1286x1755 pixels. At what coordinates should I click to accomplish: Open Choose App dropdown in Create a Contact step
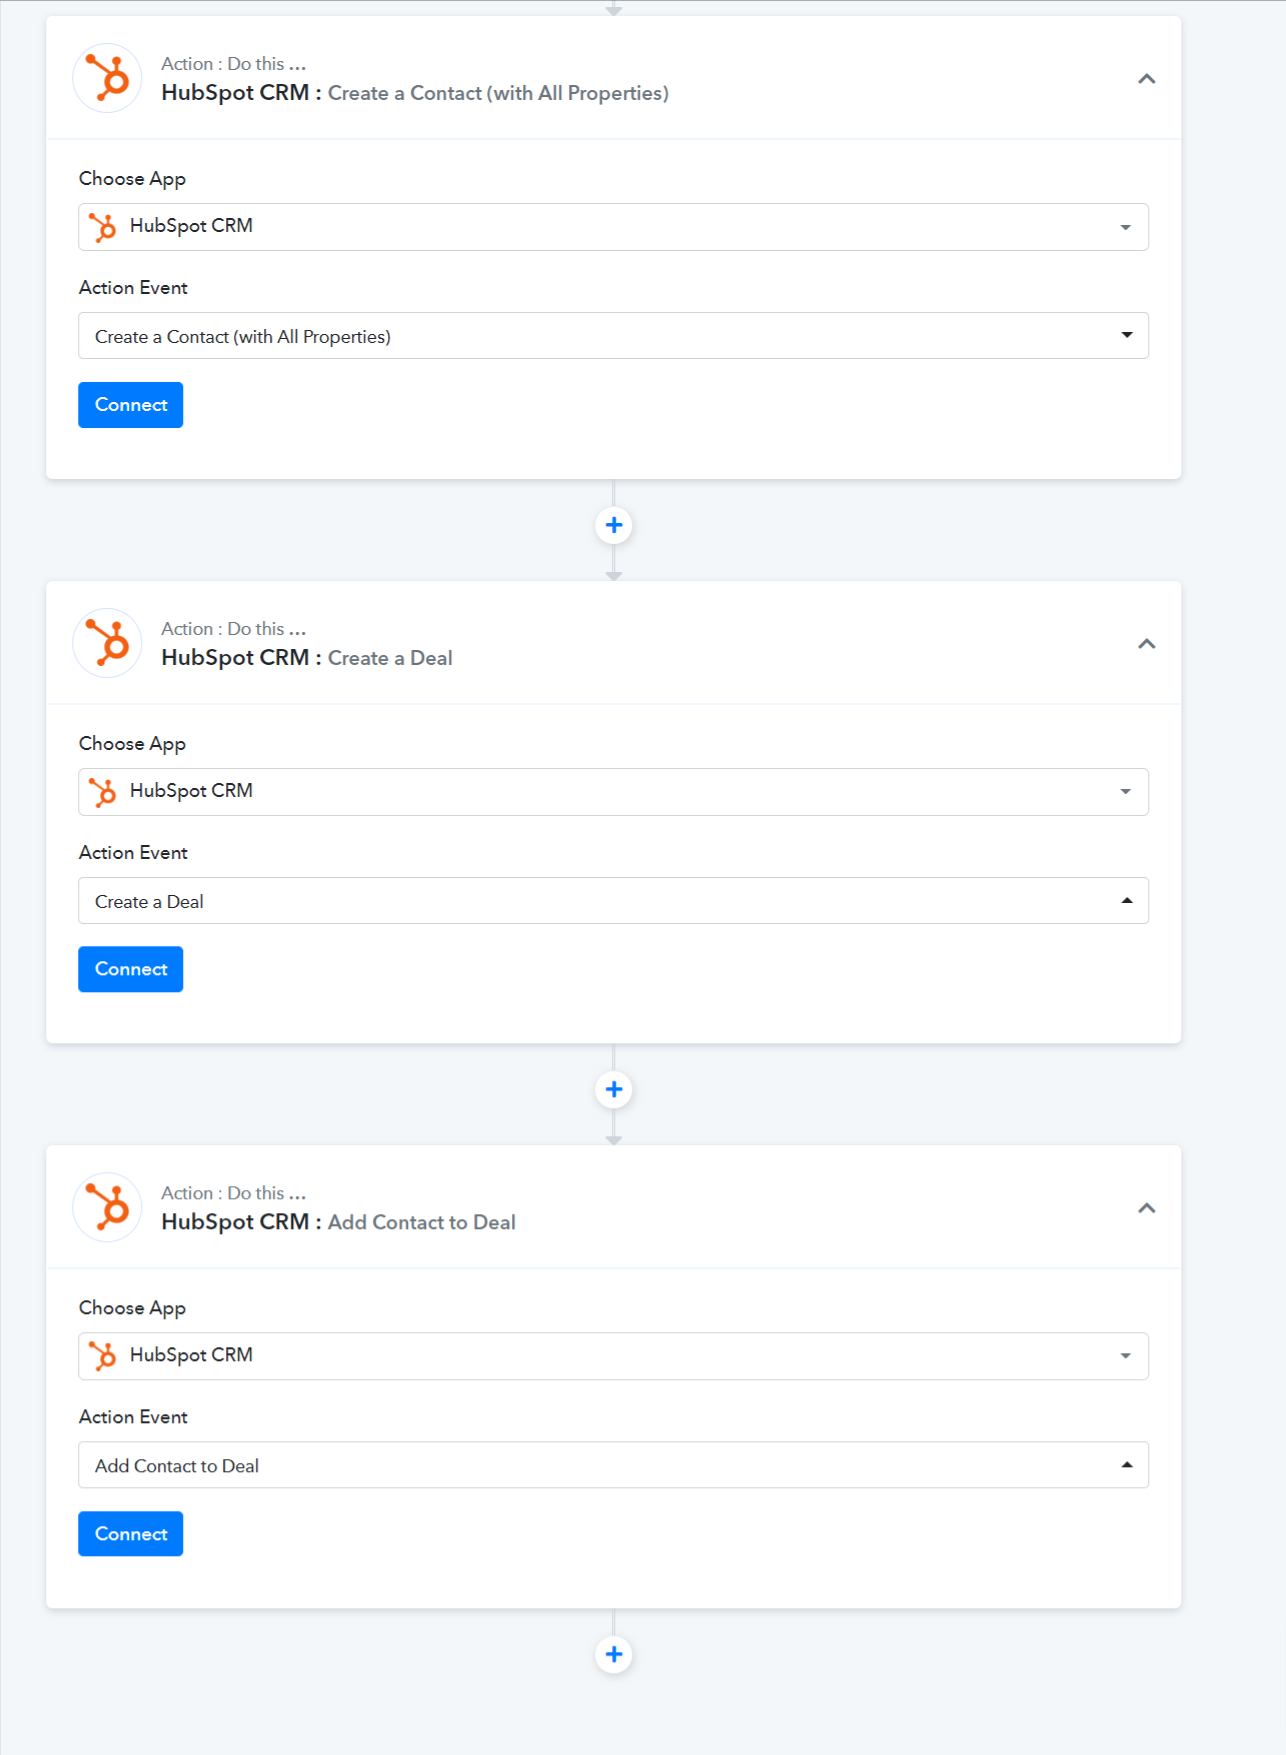coord(613,227)
